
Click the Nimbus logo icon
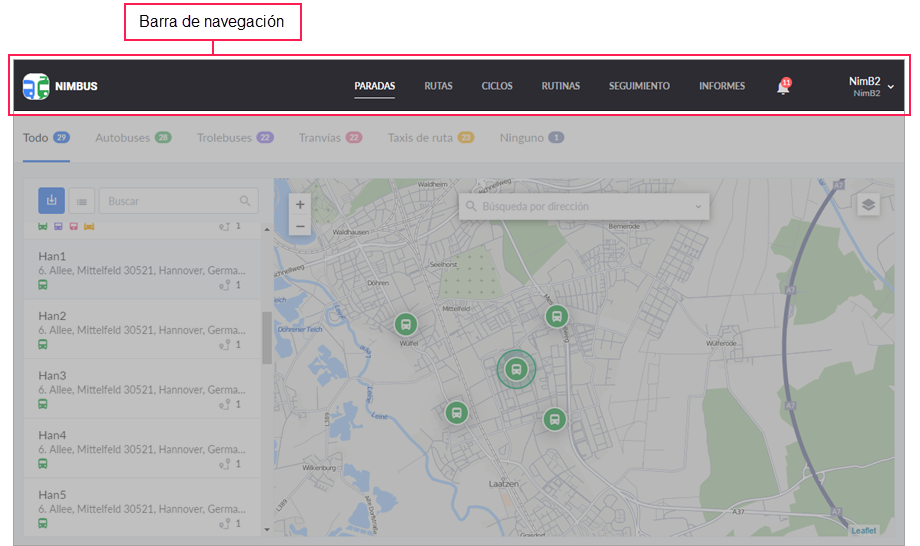coord(36,86)
